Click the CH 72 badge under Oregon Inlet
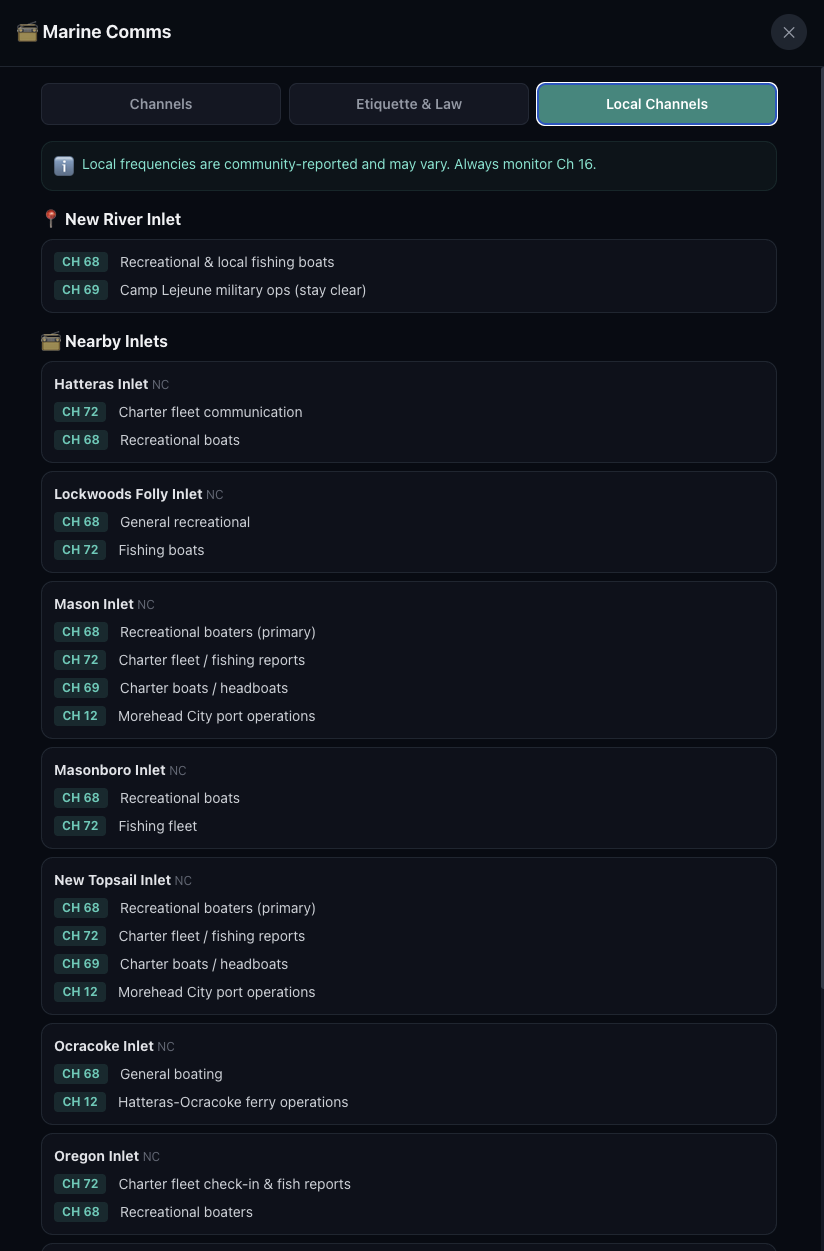This screenshot has height=1251, width=824. (80, 1183)
